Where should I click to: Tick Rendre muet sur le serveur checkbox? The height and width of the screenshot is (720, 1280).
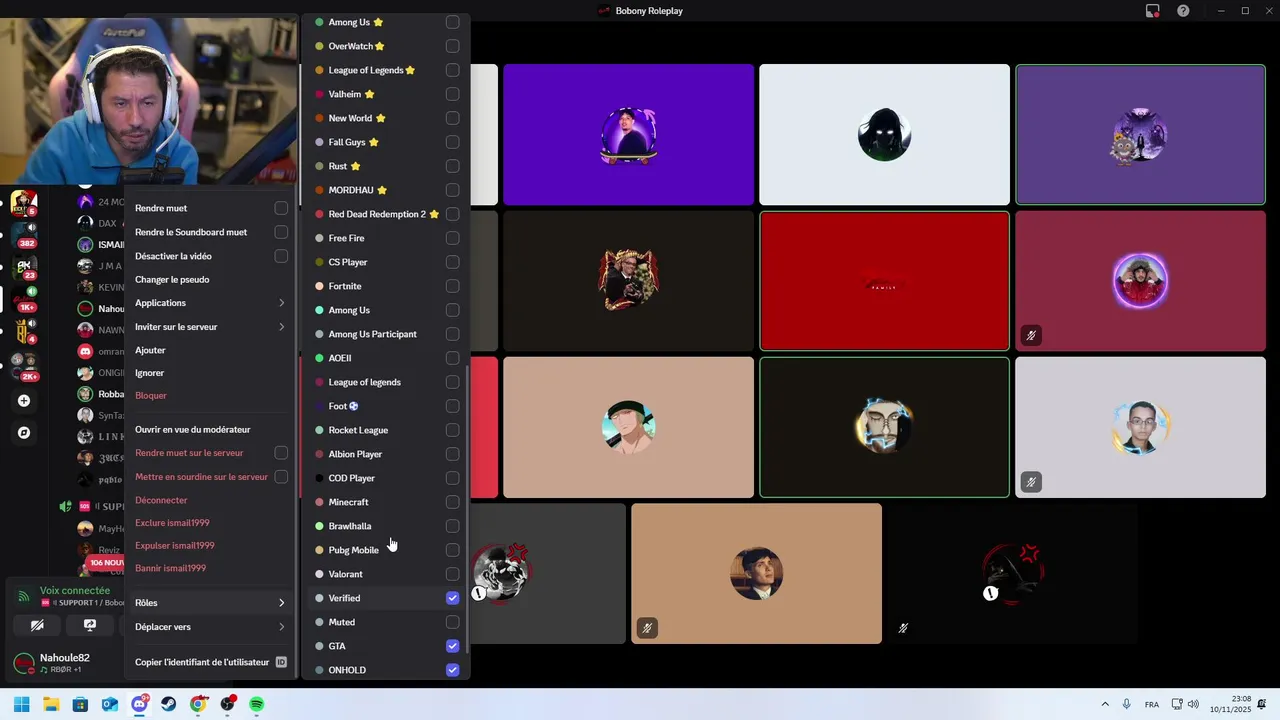(x=281, y=453)
